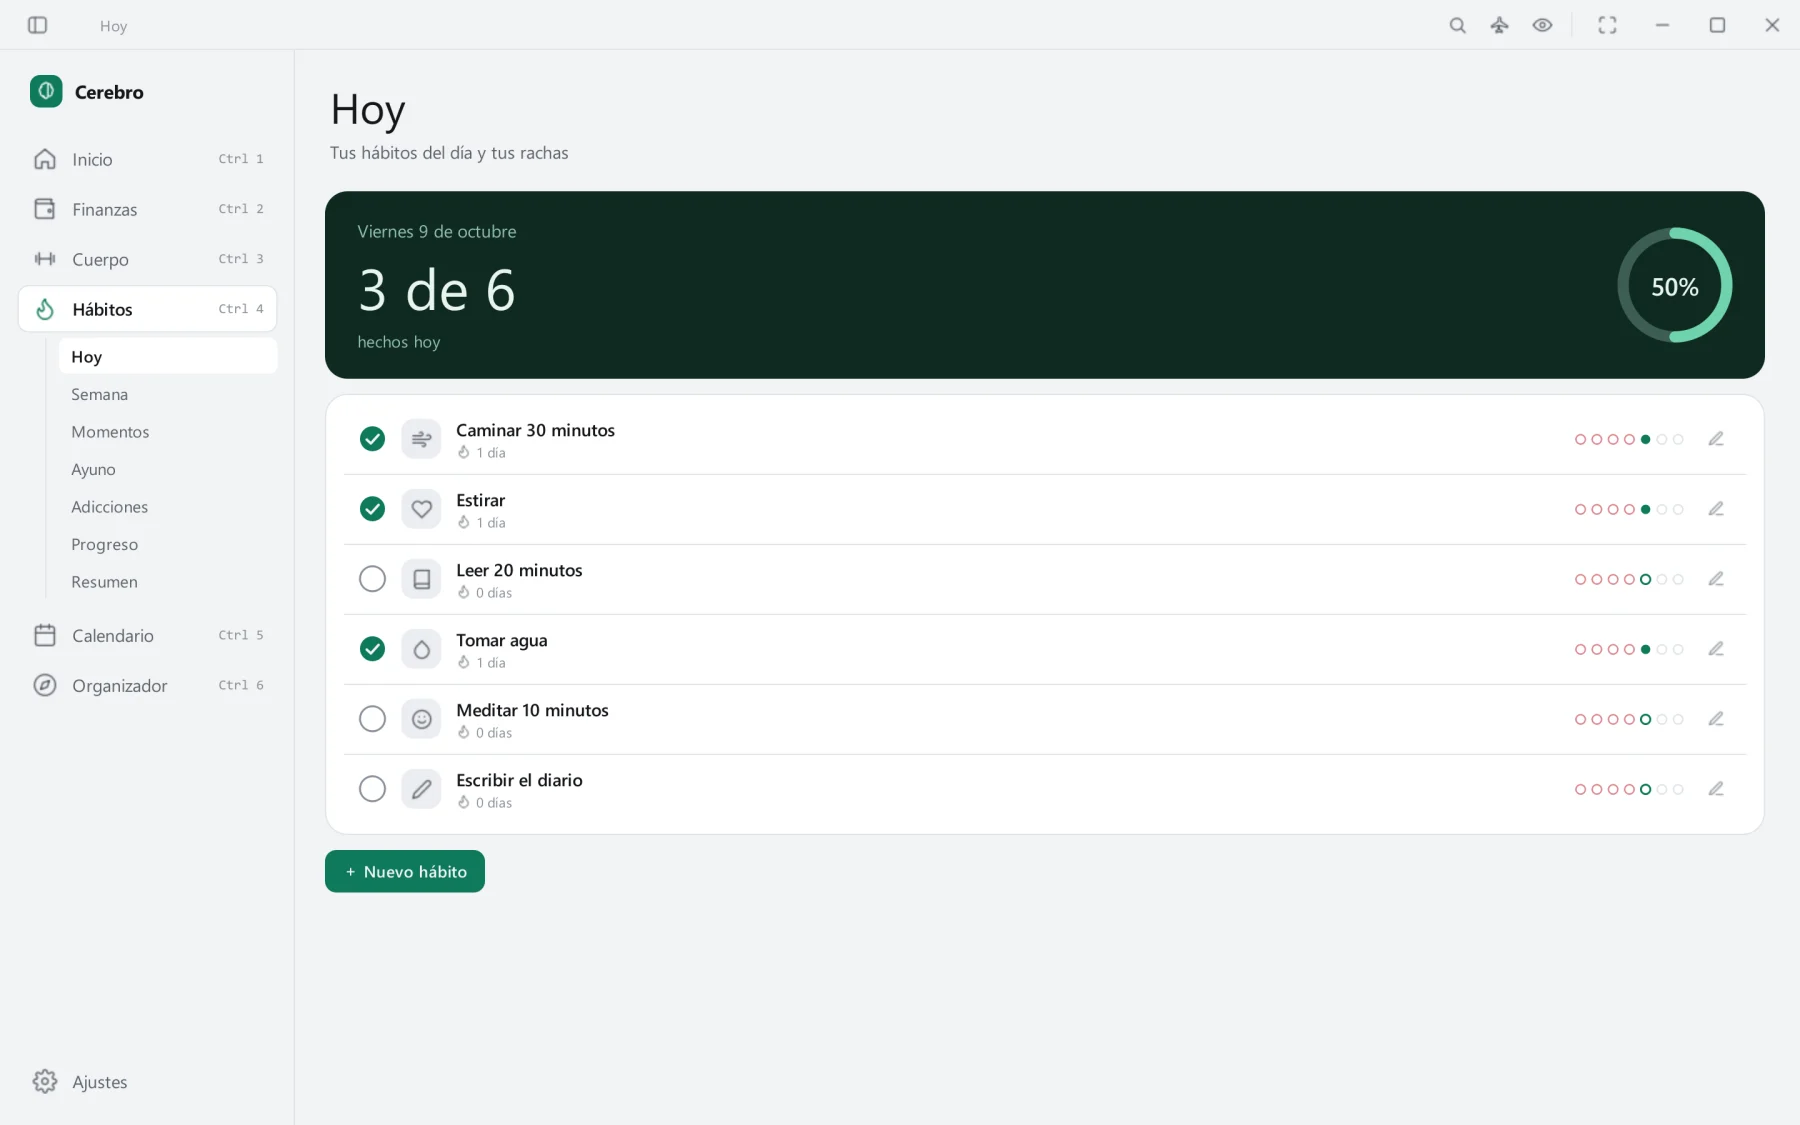Open the Organizador section
The width and height of the screenshot is (1800, 1125).
click(x=147, y=685)
